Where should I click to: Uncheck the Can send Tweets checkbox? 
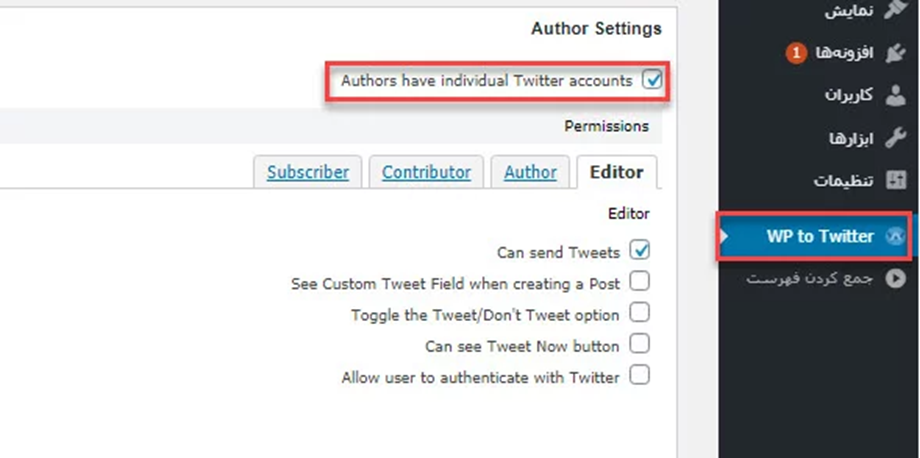tap(640, 250)
